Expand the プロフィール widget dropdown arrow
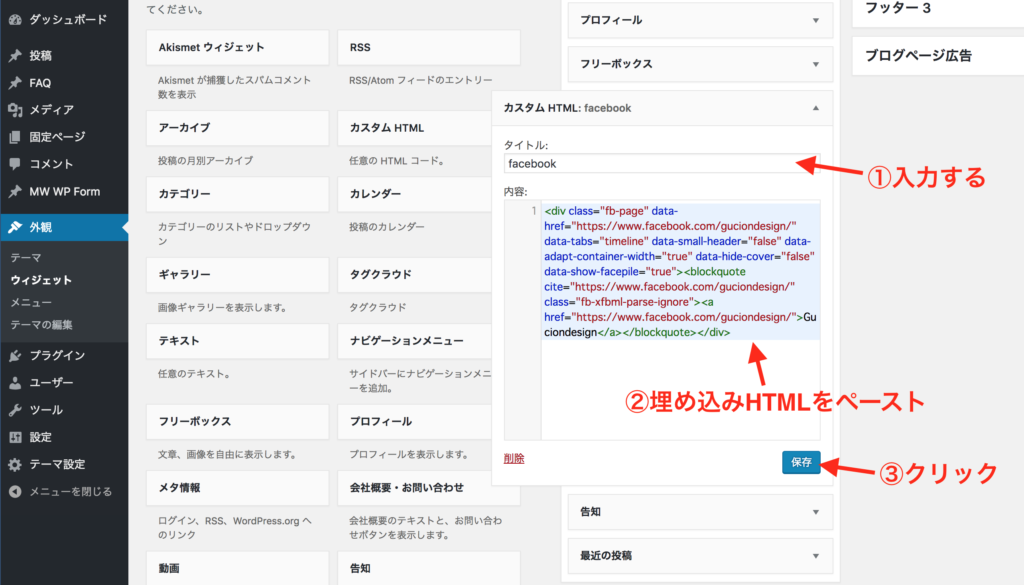Image resolution: width=1024 pixels, height=585 pixels. [815, 20]
